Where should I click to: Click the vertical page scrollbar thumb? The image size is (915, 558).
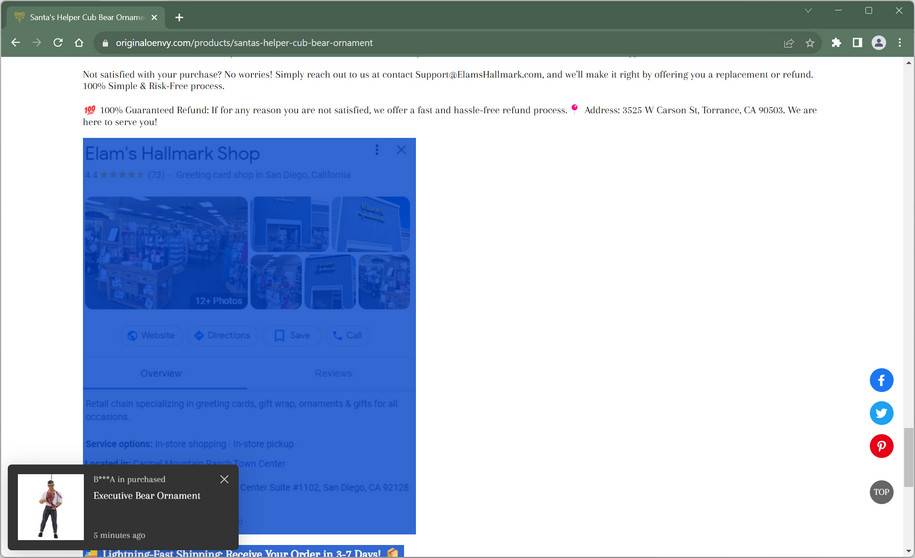909,457
